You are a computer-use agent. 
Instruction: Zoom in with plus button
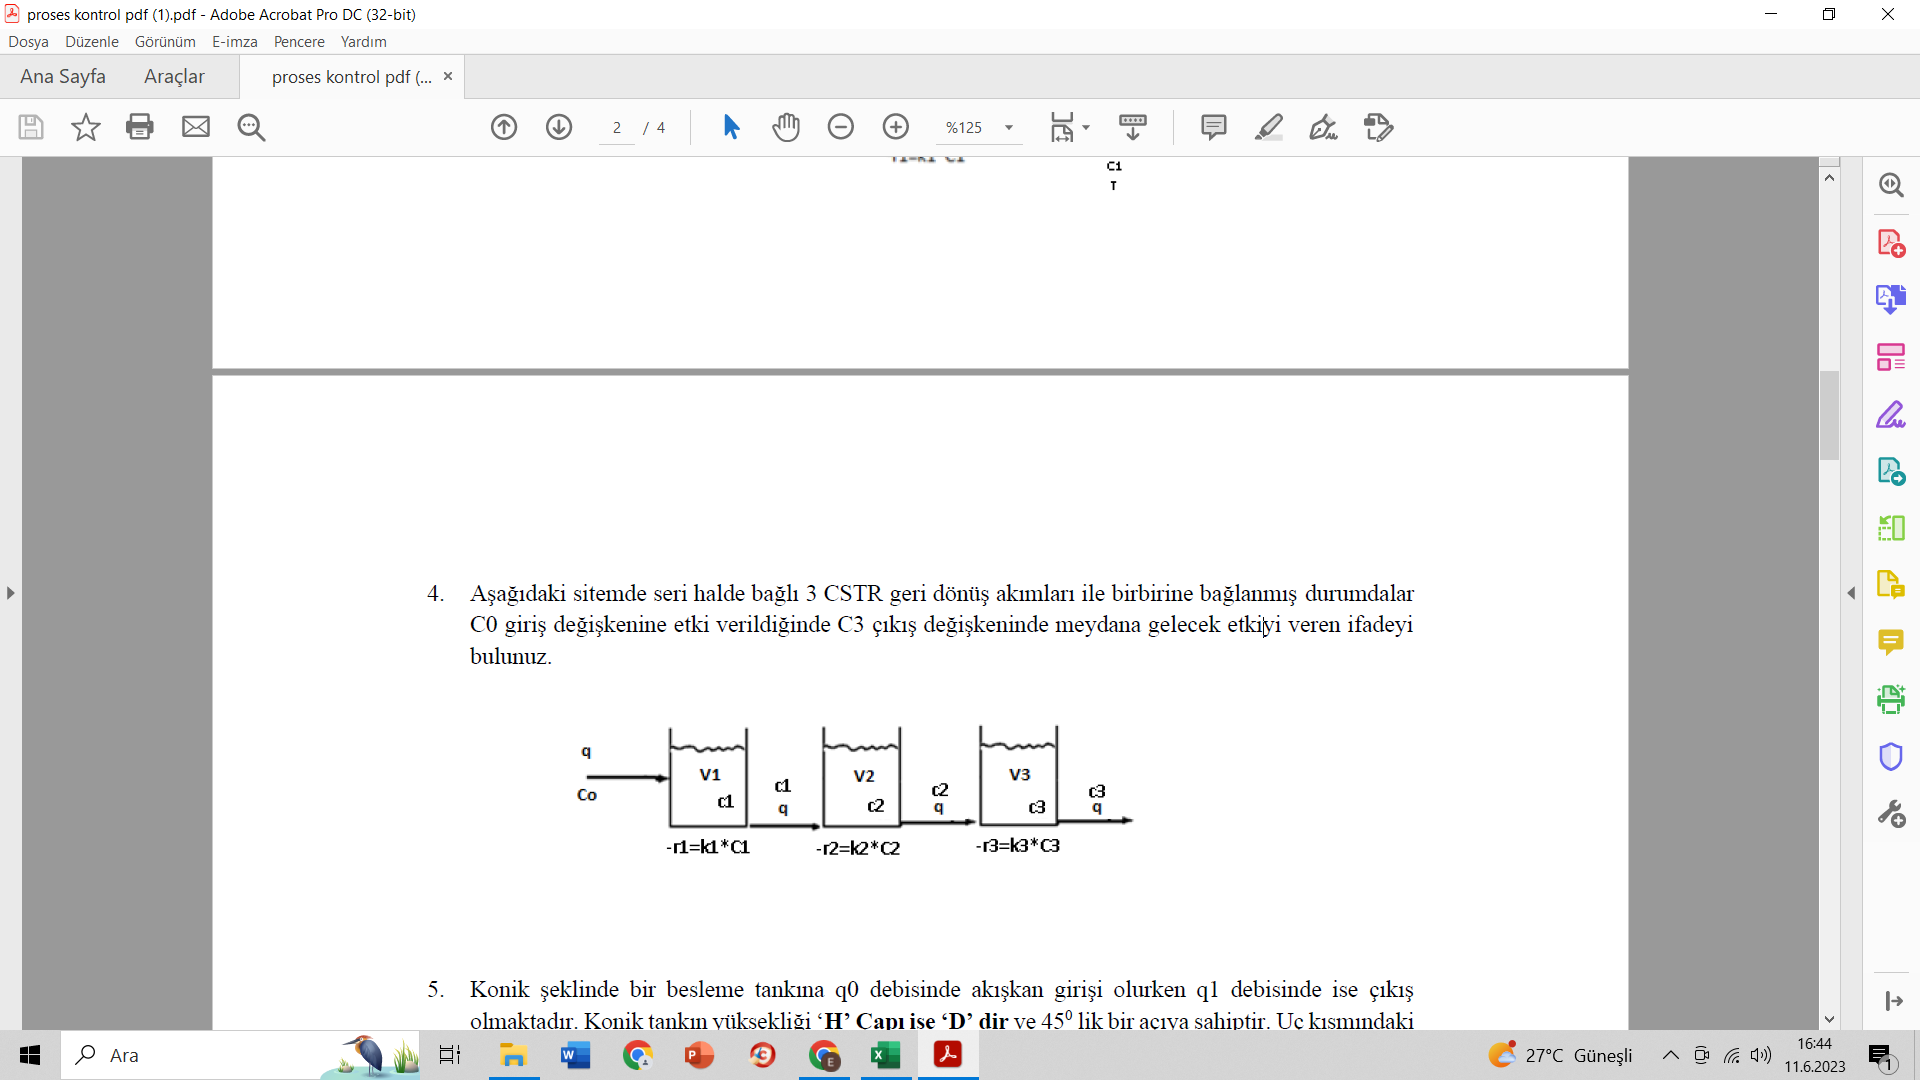pyautogui.click(x=896, y=127)
